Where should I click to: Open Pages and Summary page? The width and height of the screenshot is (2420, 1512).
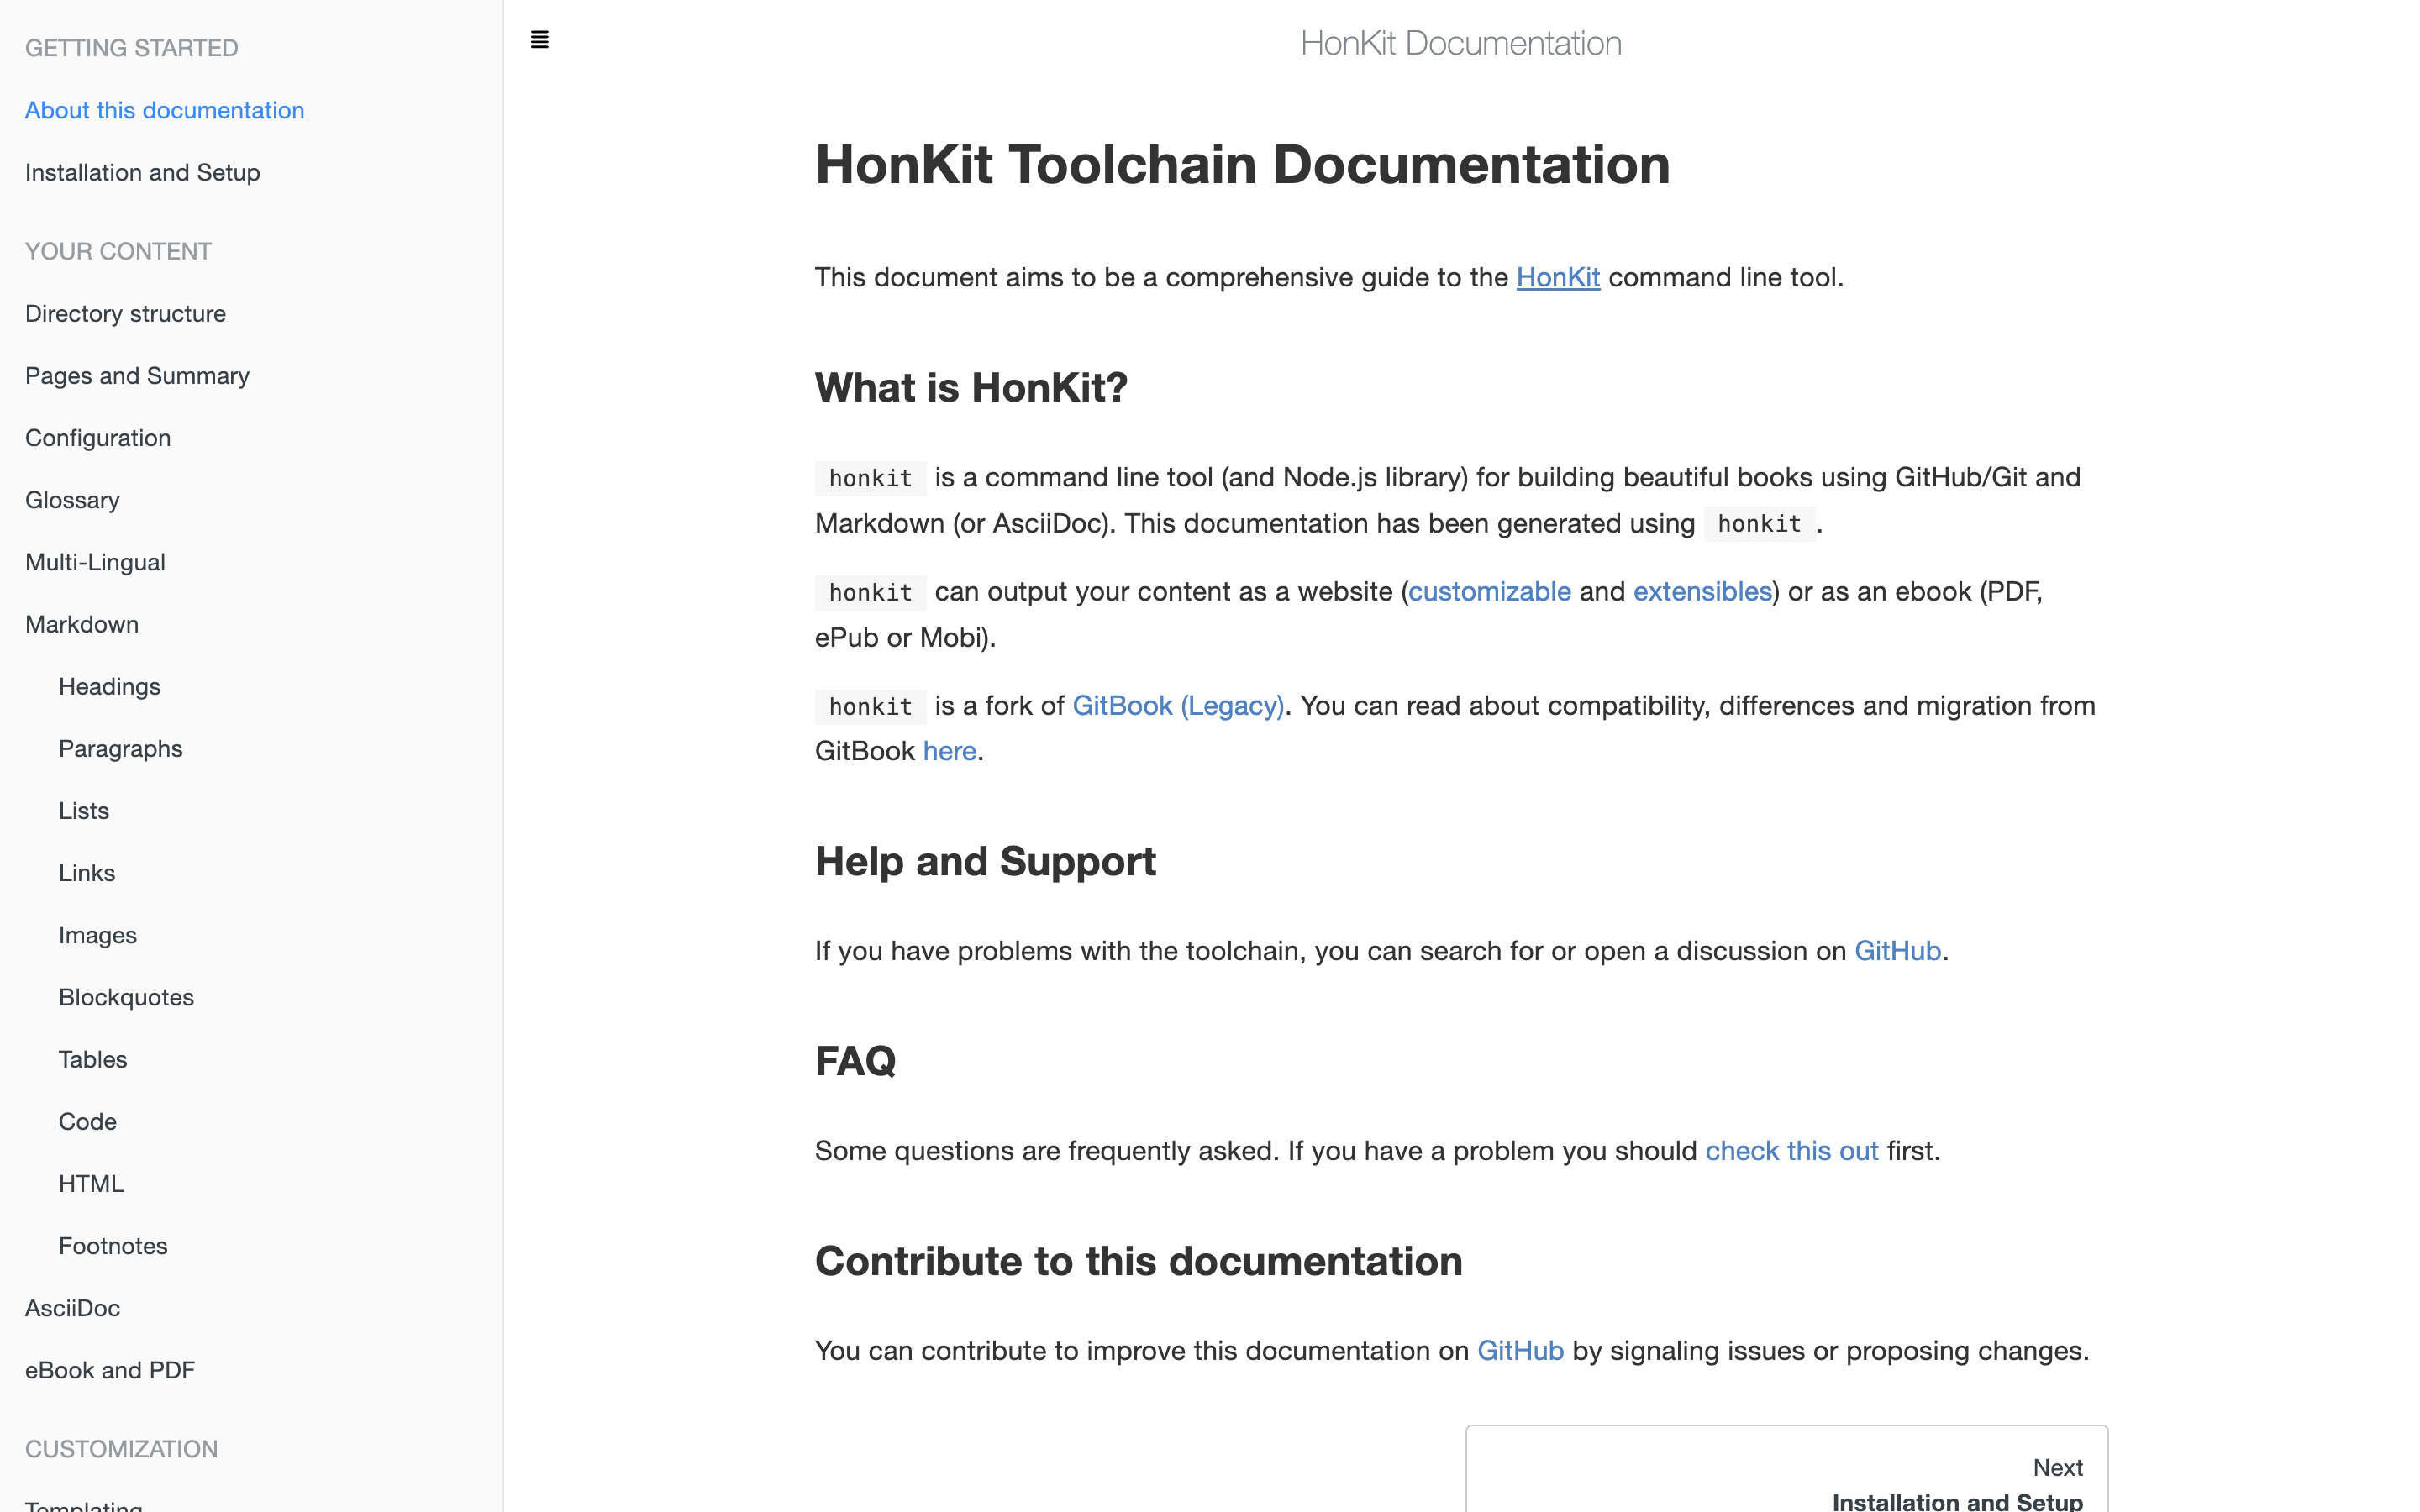tap(137, 375)
